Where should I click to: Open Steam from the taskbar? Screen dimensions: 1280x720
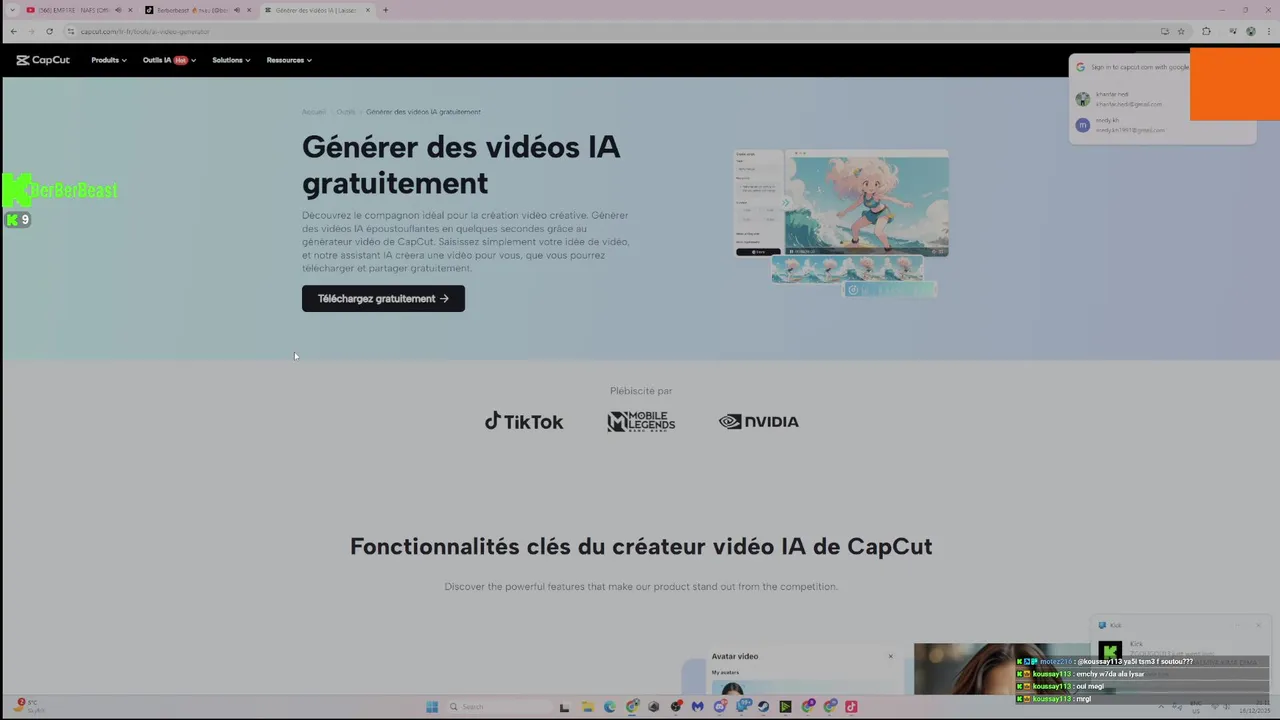click(x=764, y=706)
